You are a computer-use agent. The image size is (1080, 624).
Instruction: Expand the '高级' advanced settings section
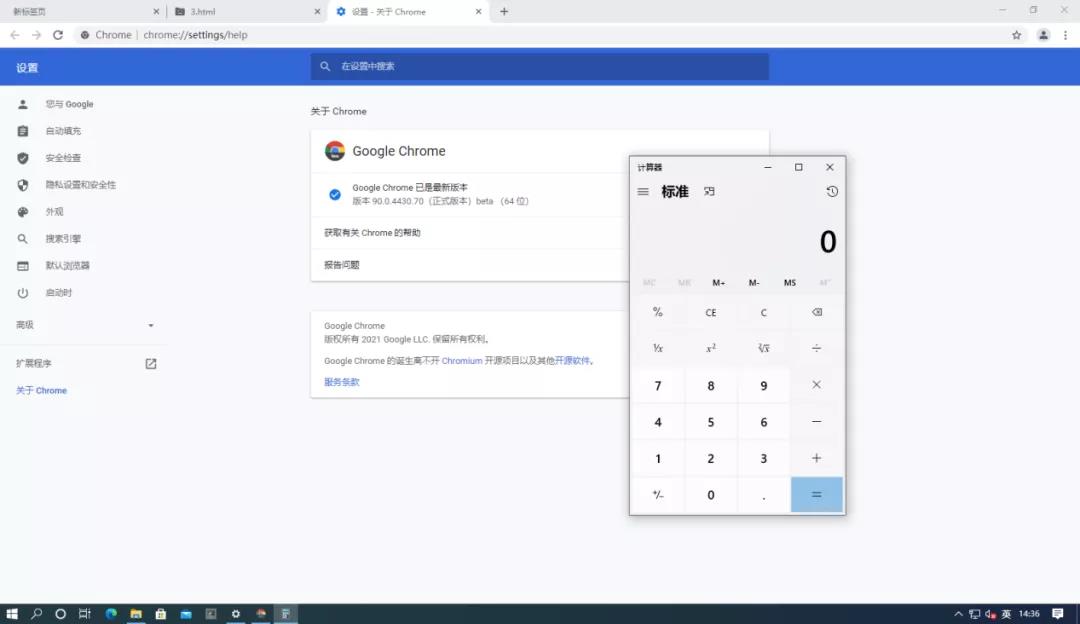tap(83, 325)
